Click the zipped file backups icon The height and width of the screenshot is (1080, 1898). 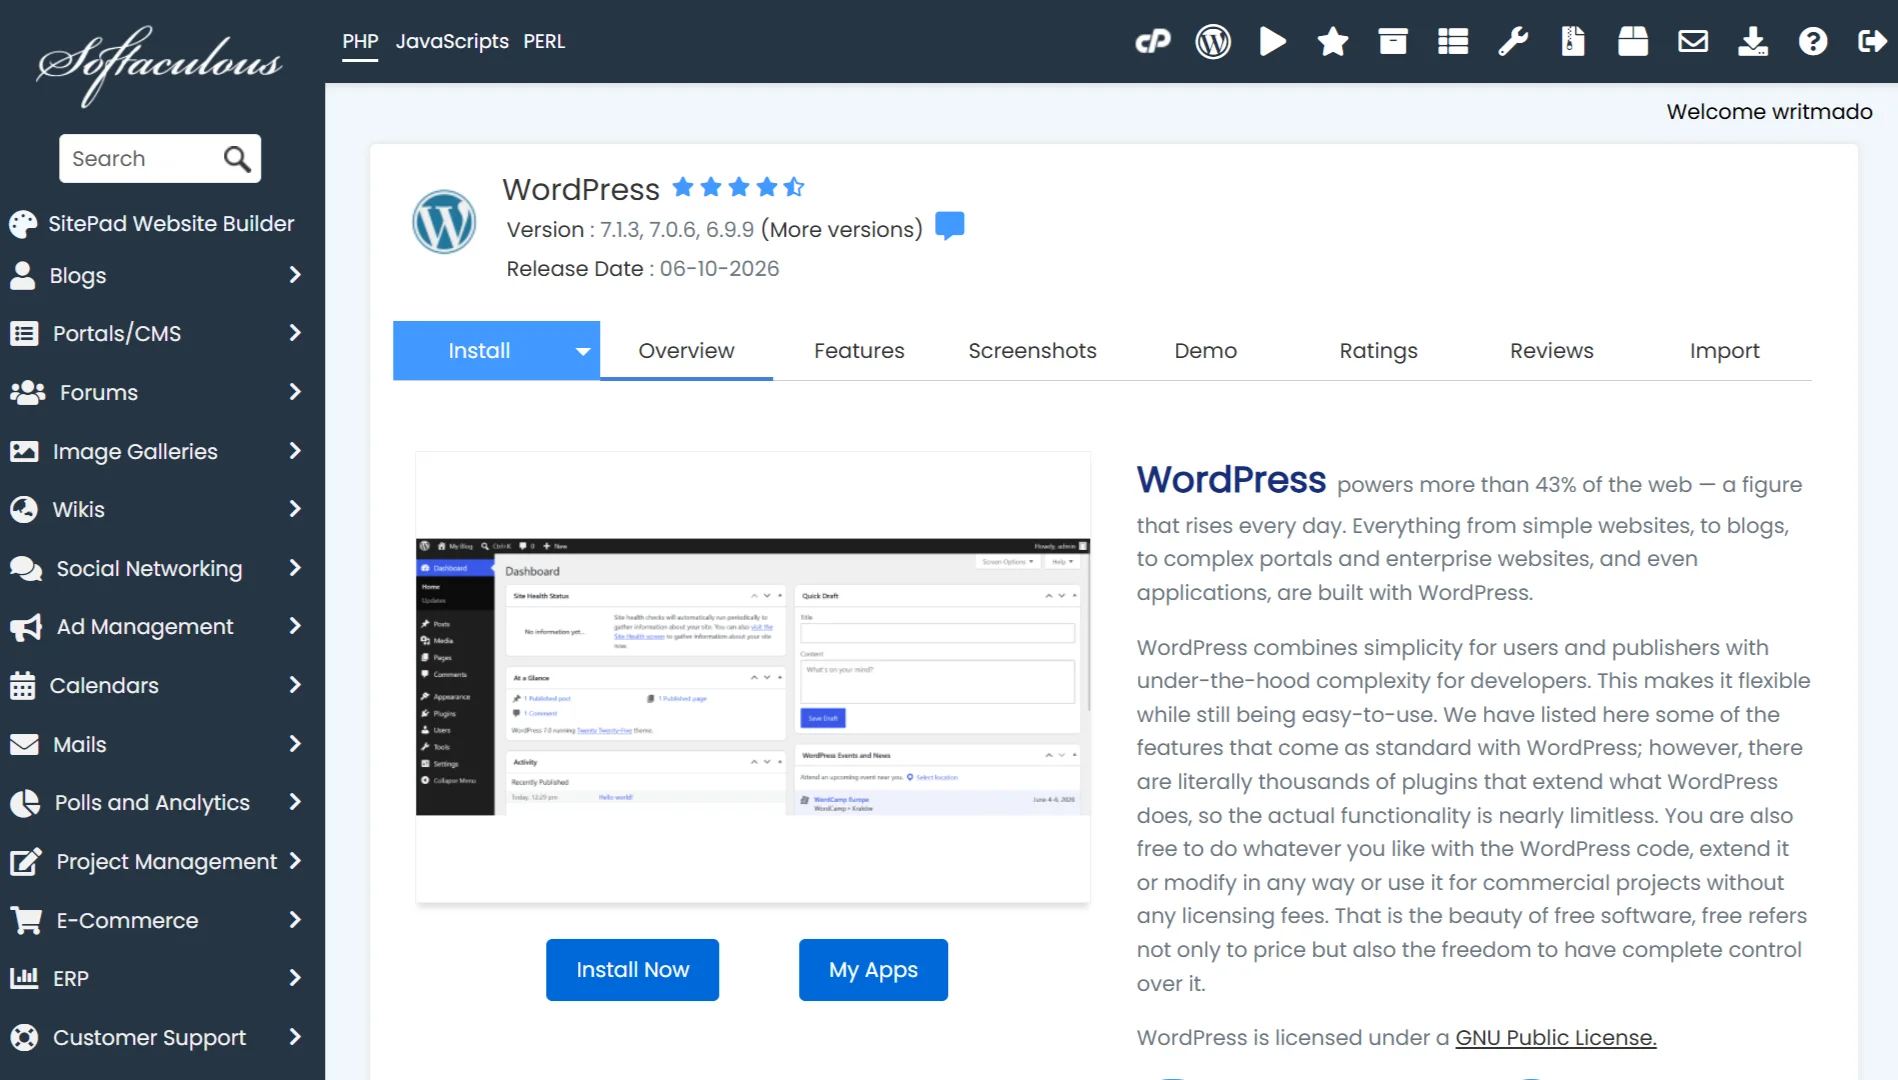[1573, 41]
